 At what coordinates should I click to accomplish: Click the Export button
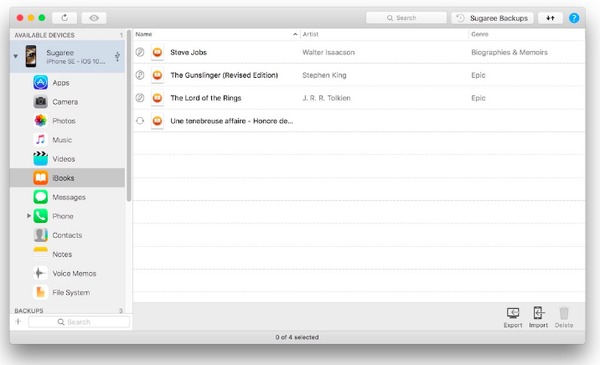pos(513,317)
